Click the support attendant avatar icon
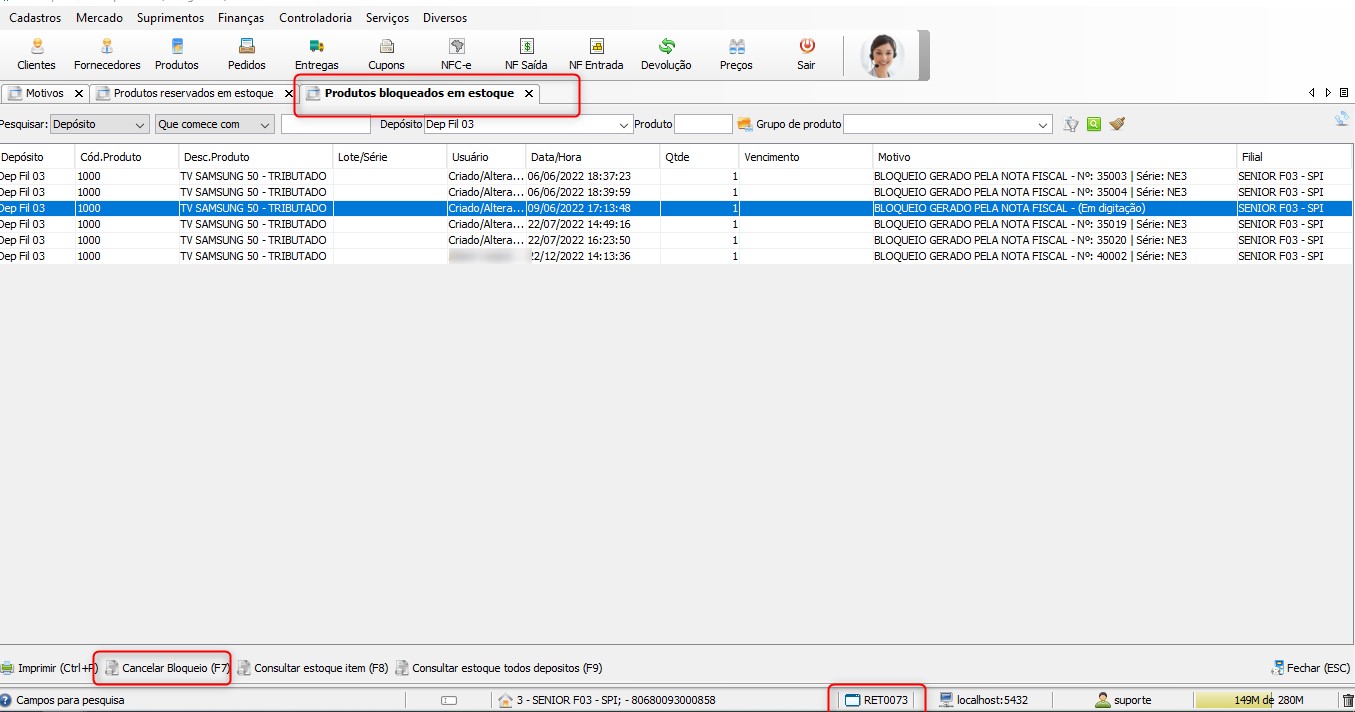The height and width of the screenshot is (712, 1355). 882,55
